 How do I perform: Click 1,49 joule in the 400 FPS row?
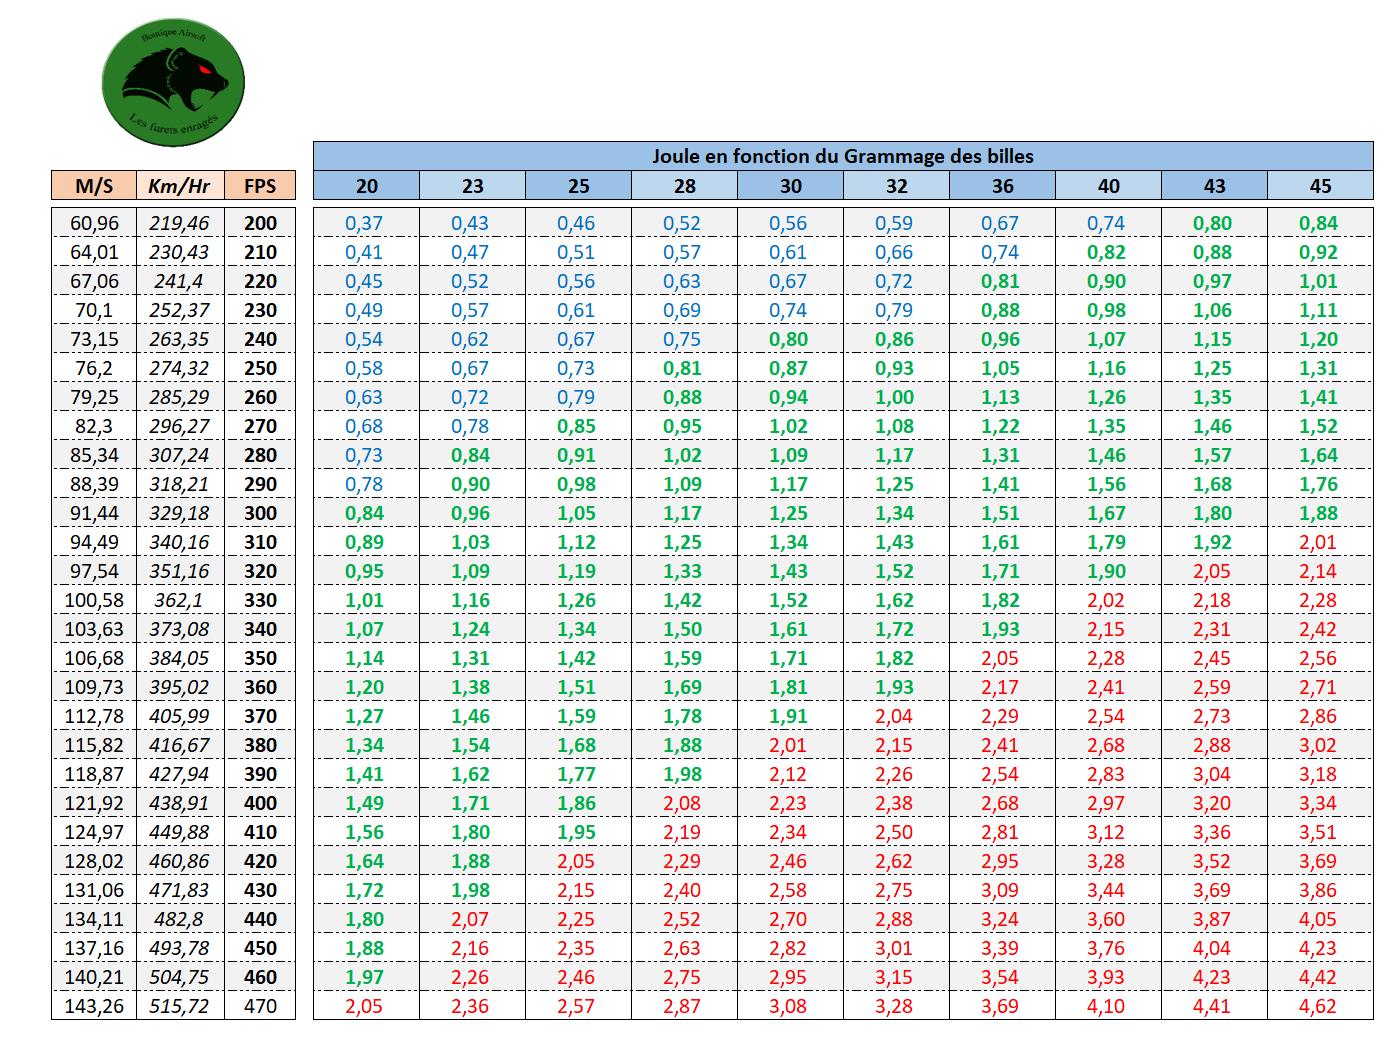(x=365, y=803)
